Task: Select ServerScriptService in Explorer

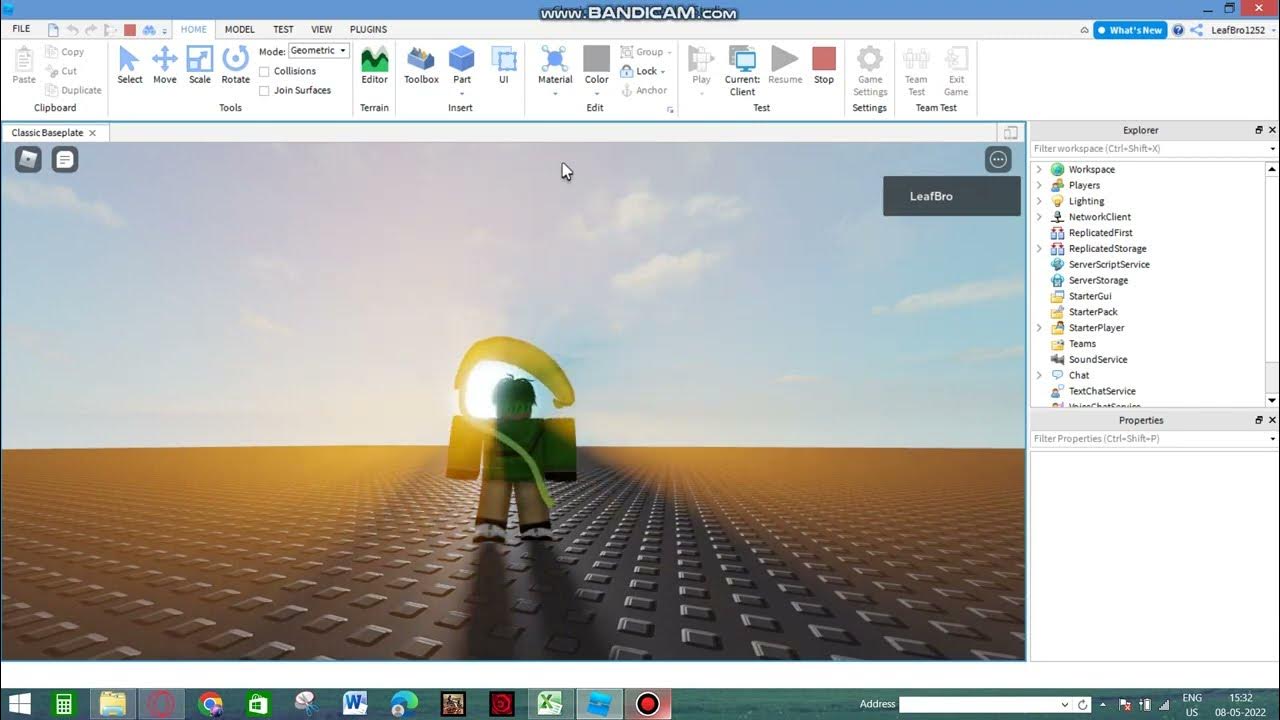Action: click(x=1109, y=264)
